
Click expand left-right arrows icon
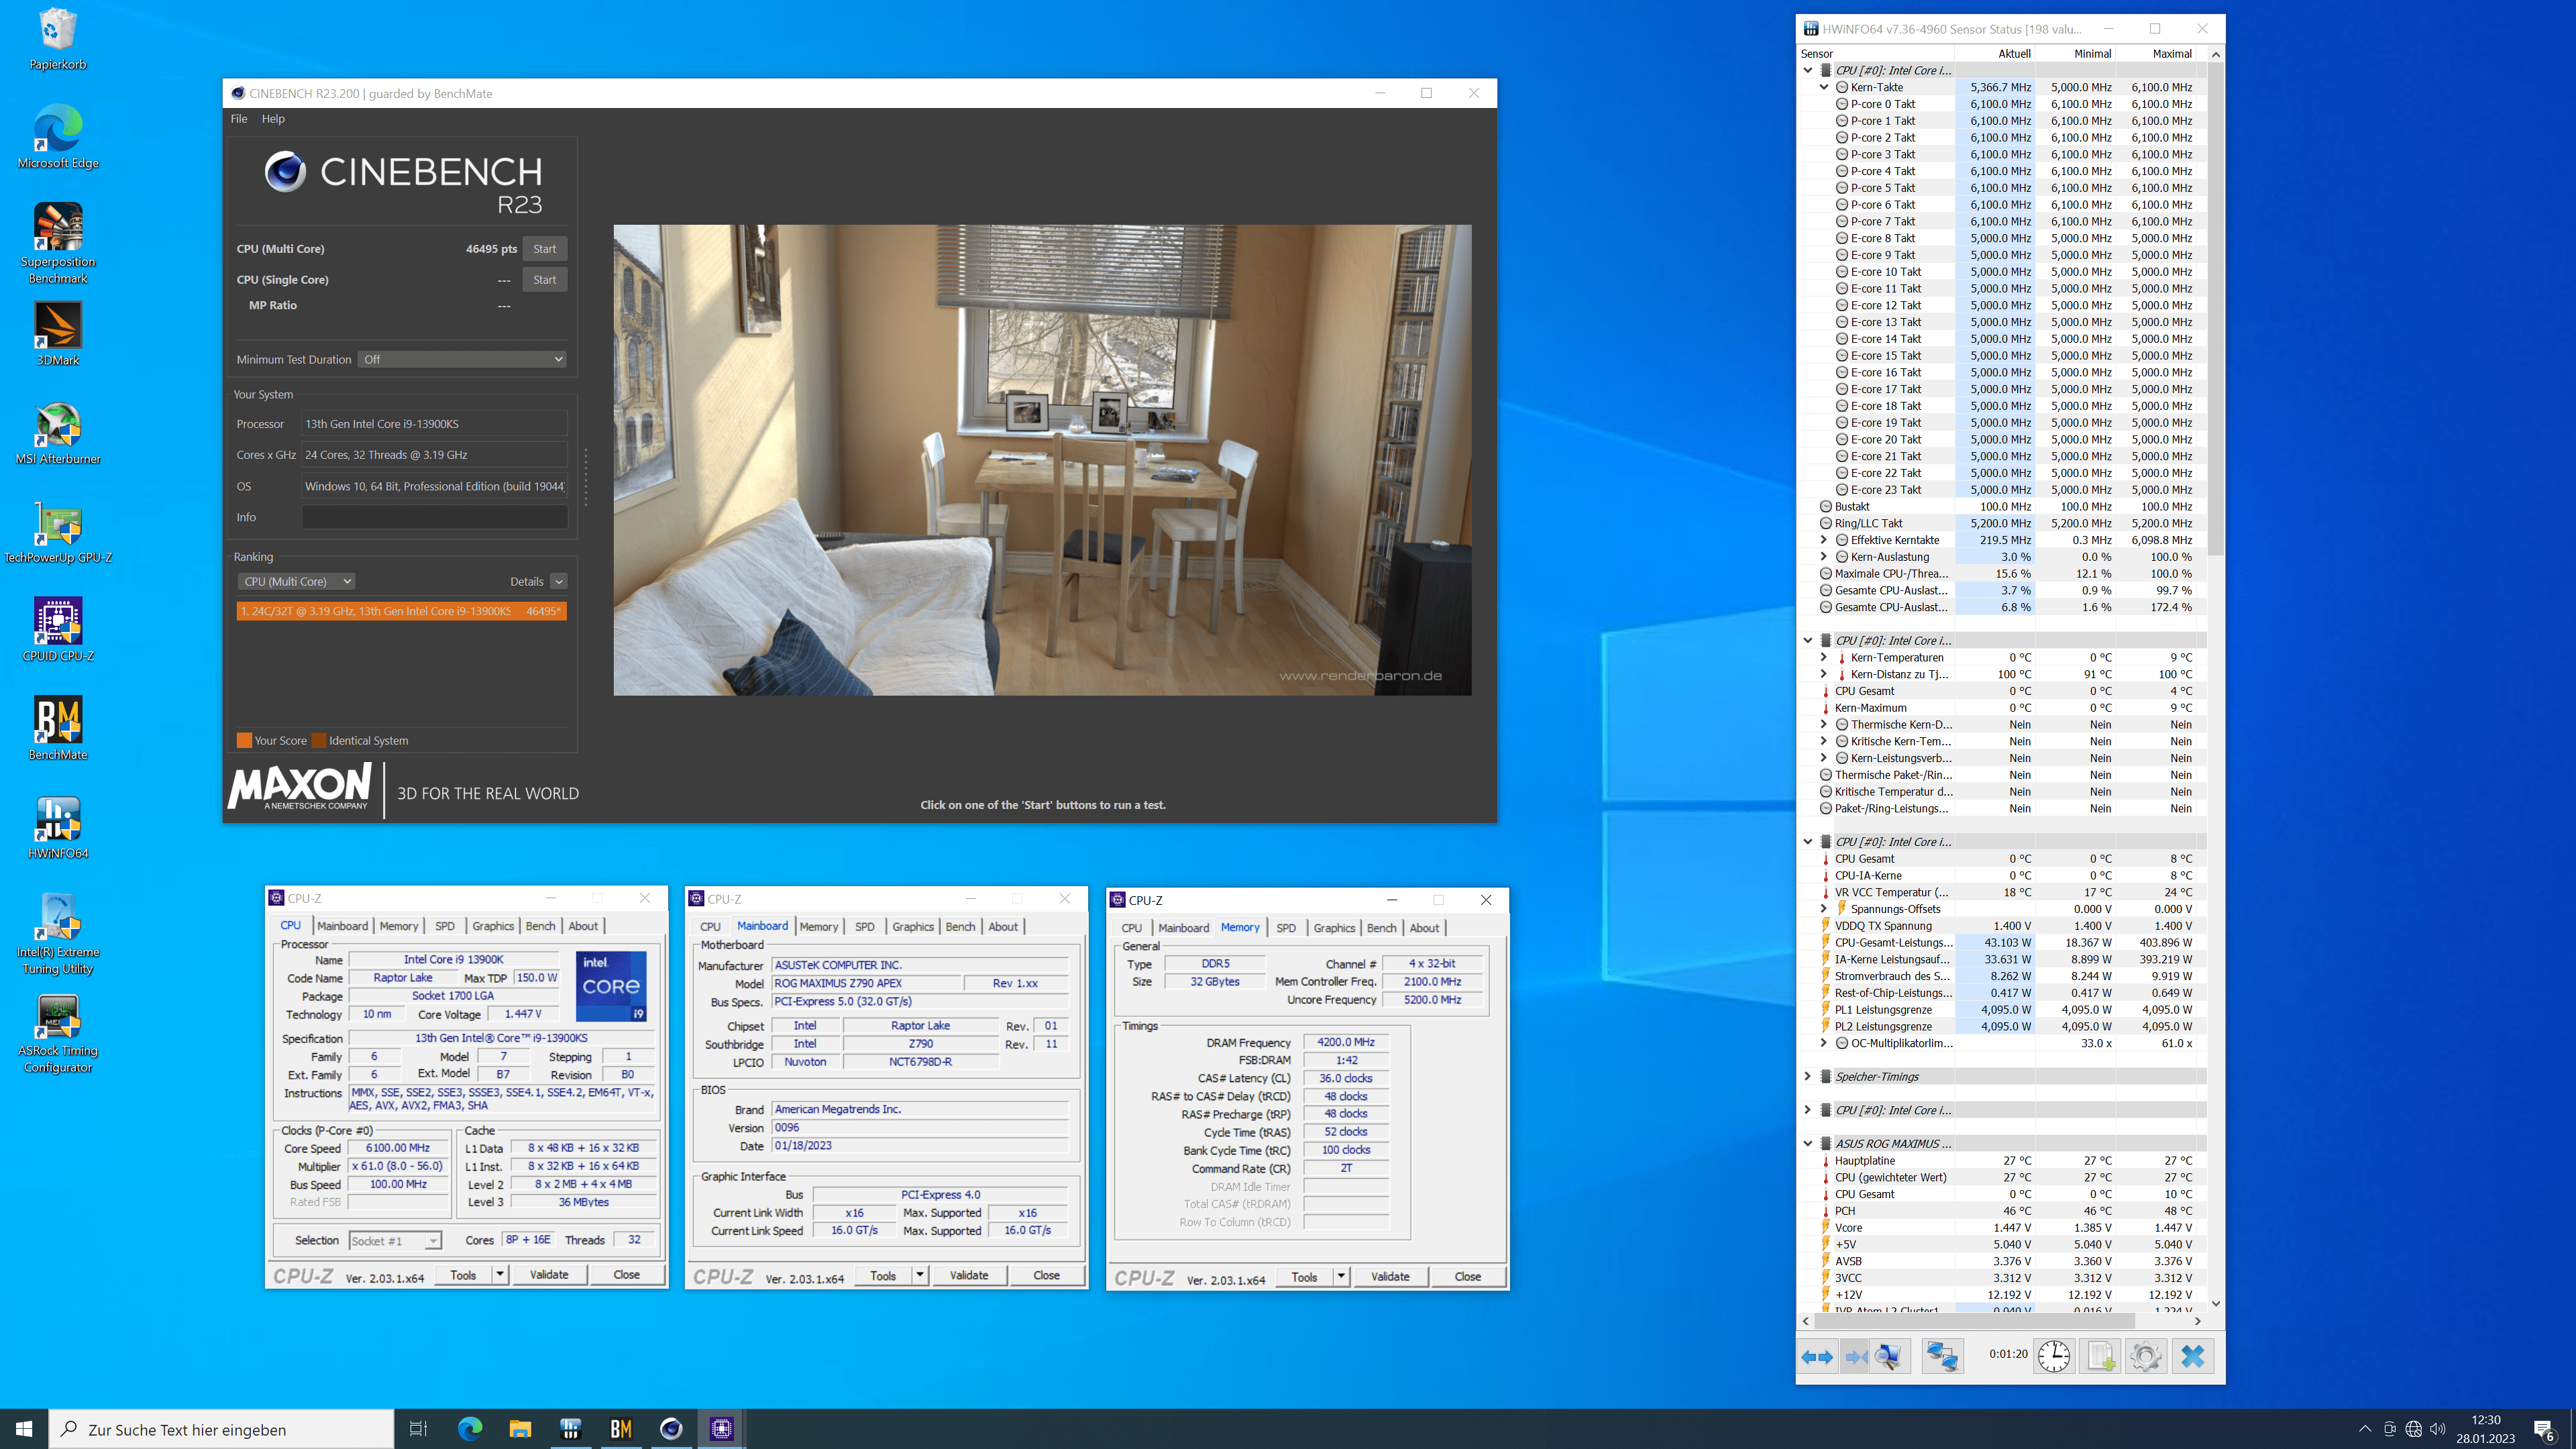1817,1356
